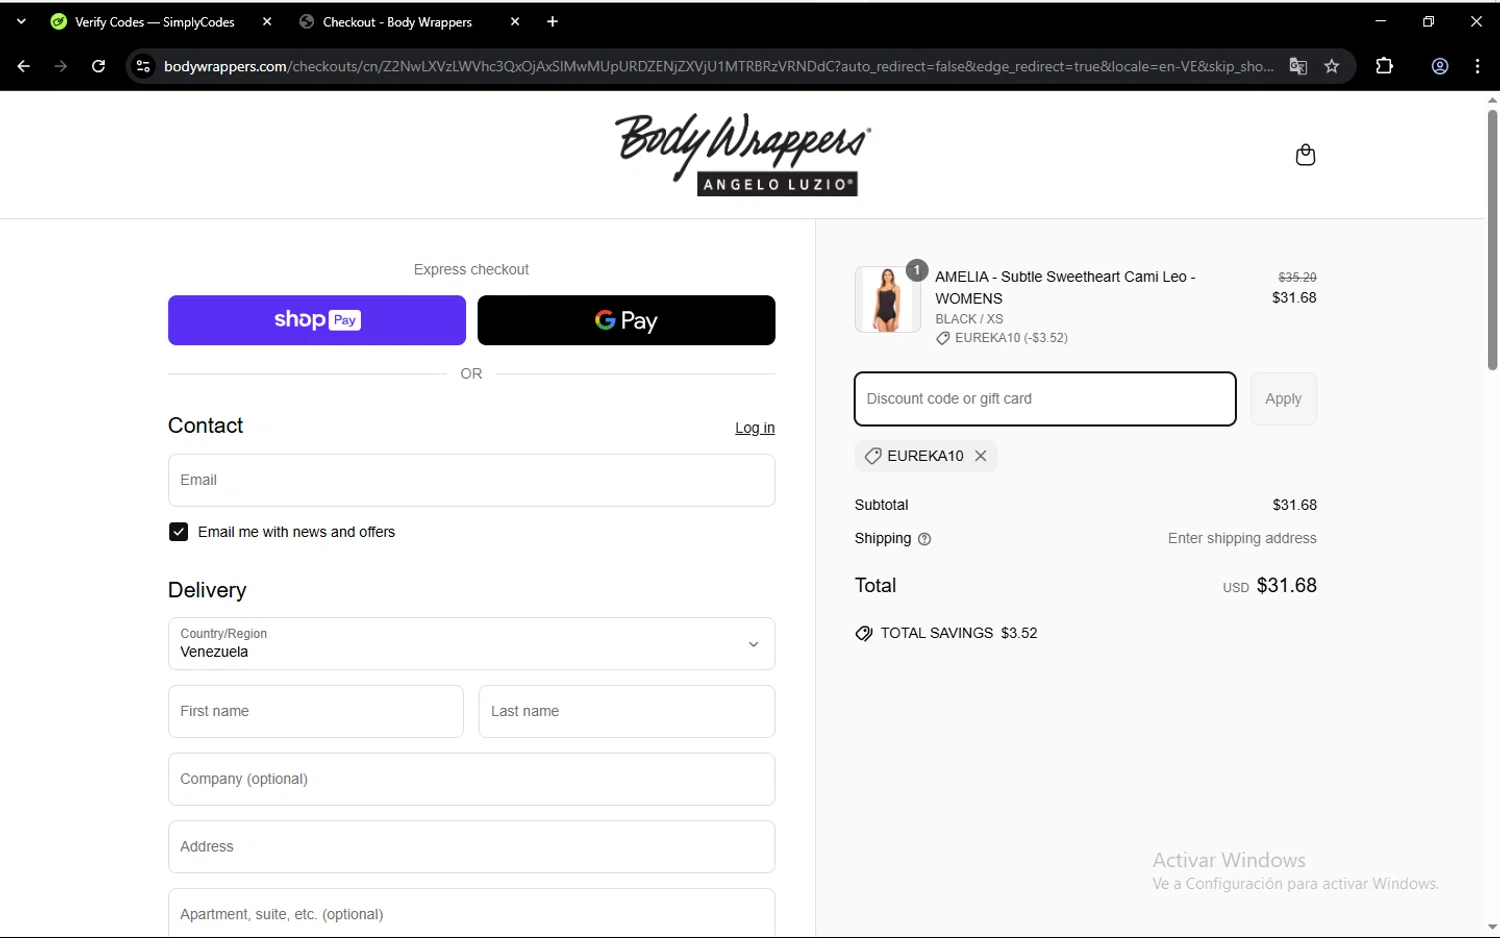The image size is (1500, 938).
Task: Remove the EUREKA10 discount code
Action: [981, 456]
